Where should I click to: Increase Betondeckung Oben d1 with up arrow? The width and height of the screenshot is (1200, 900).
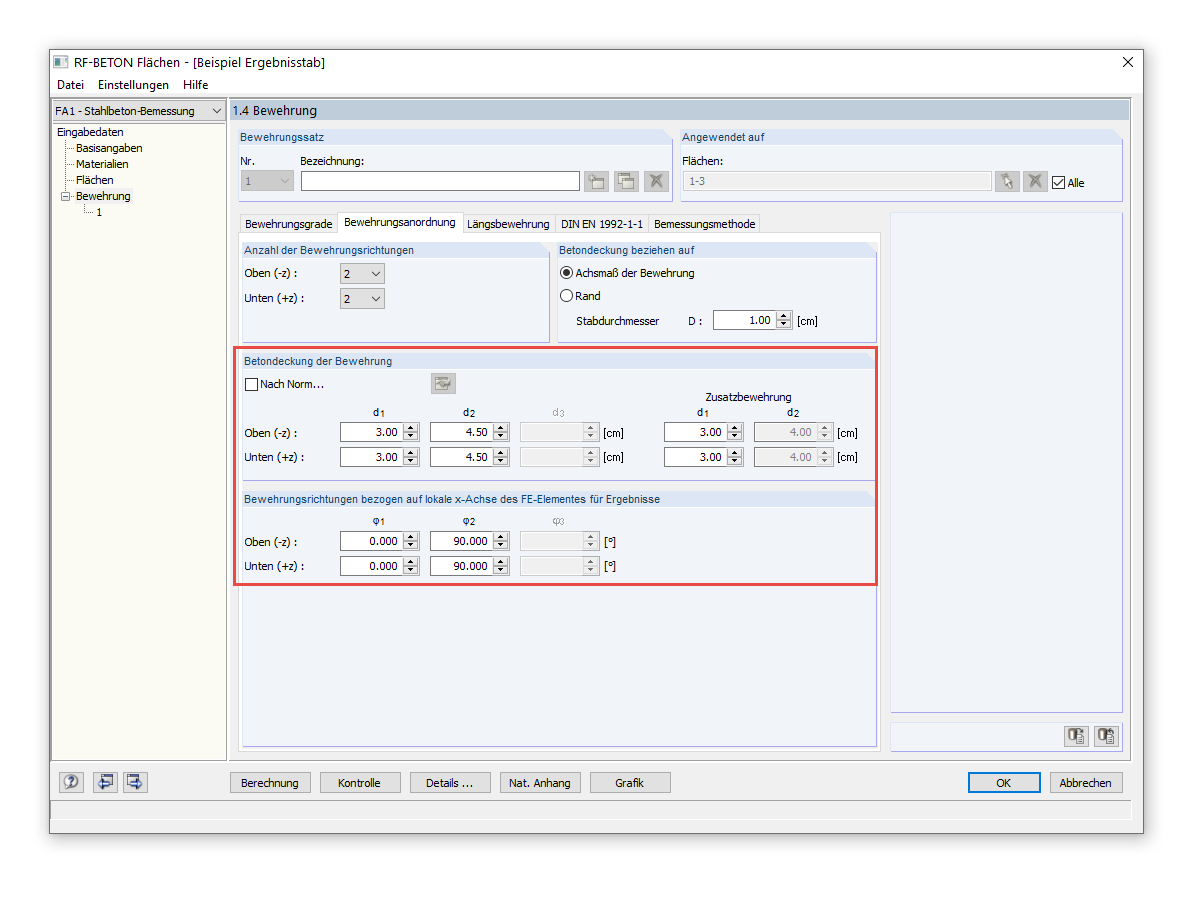(410, 427)
